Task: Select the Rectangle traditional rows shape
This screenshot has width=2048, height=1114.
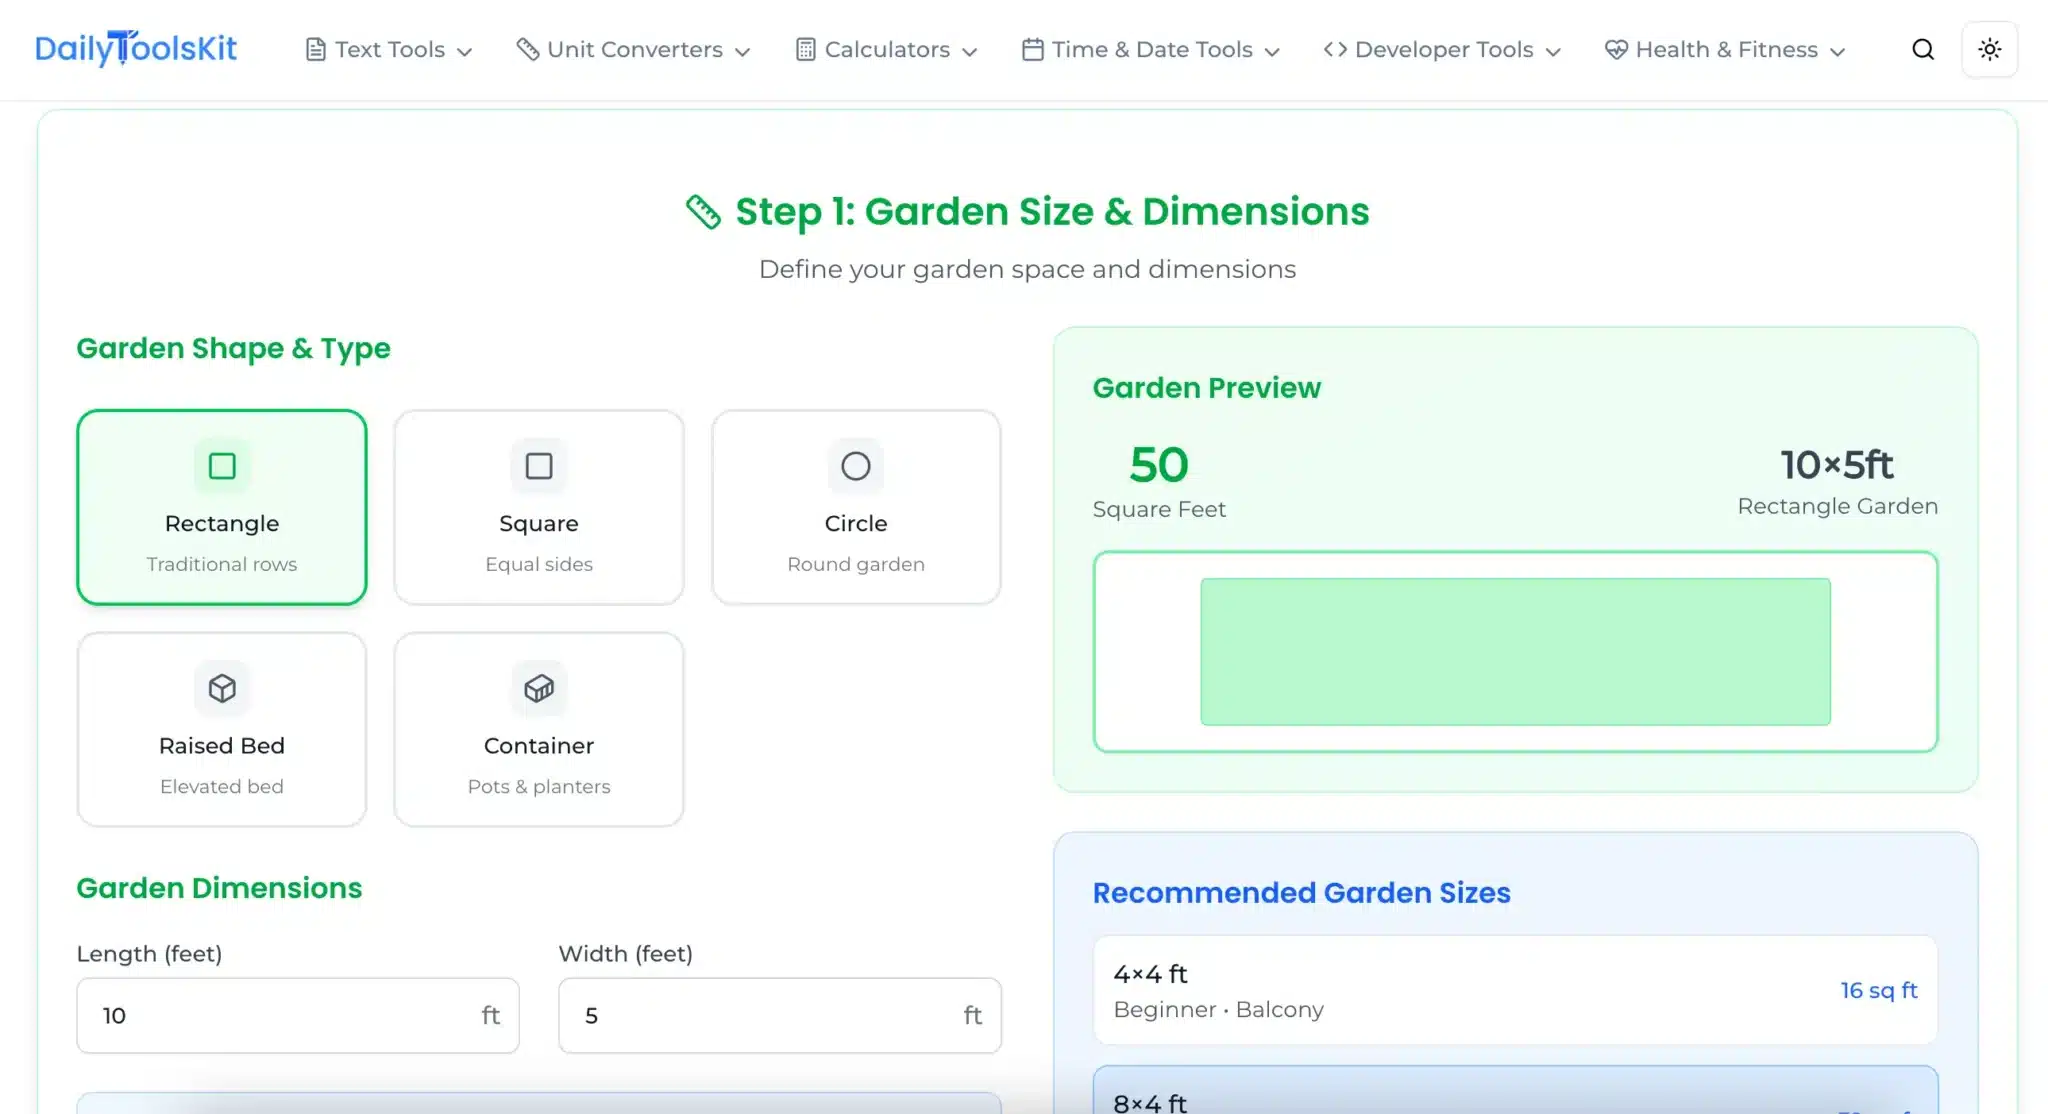Action: click(221, 508)
